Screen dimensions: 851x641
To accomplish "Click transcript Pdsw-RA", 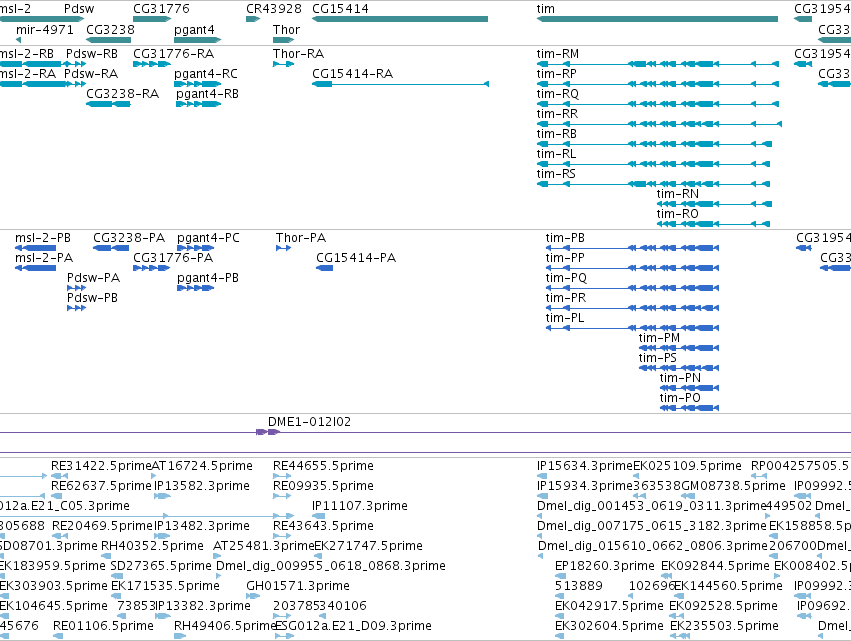I will coord(76,84).
